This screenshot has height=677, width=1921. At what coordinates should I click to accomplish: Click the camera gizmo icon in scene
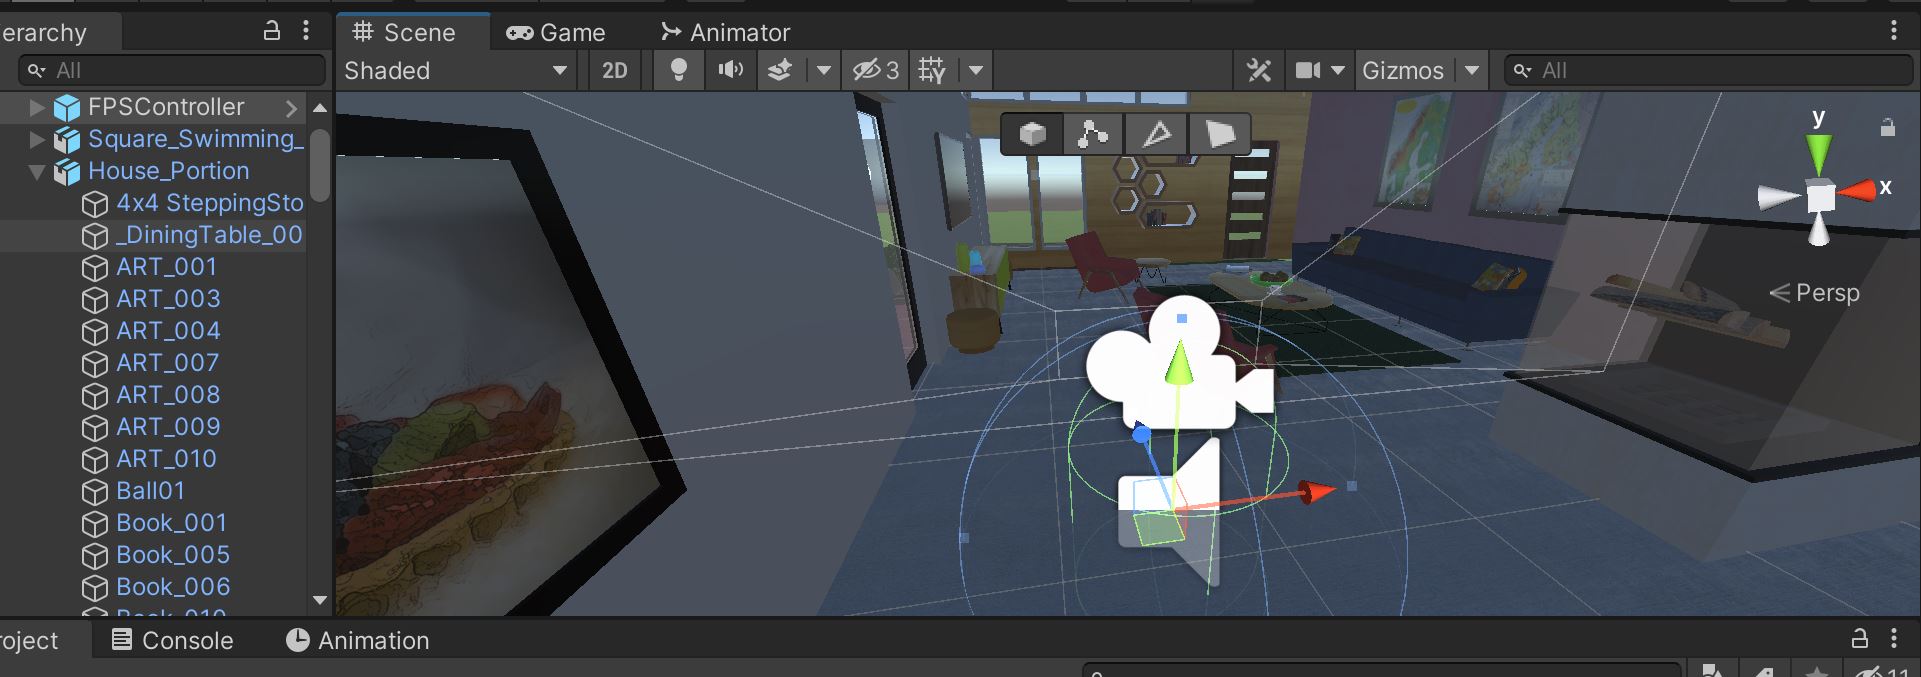tap(1179, 365)
